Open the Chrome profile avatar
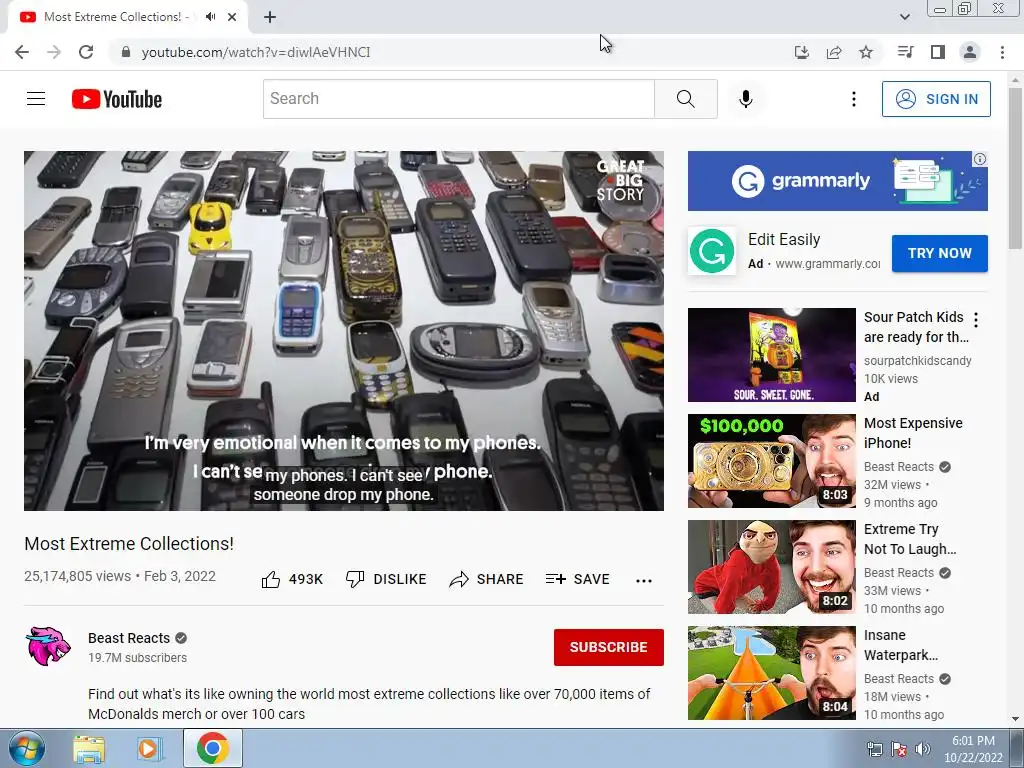This screenshot has height=768, width=1024. (970, 52)
